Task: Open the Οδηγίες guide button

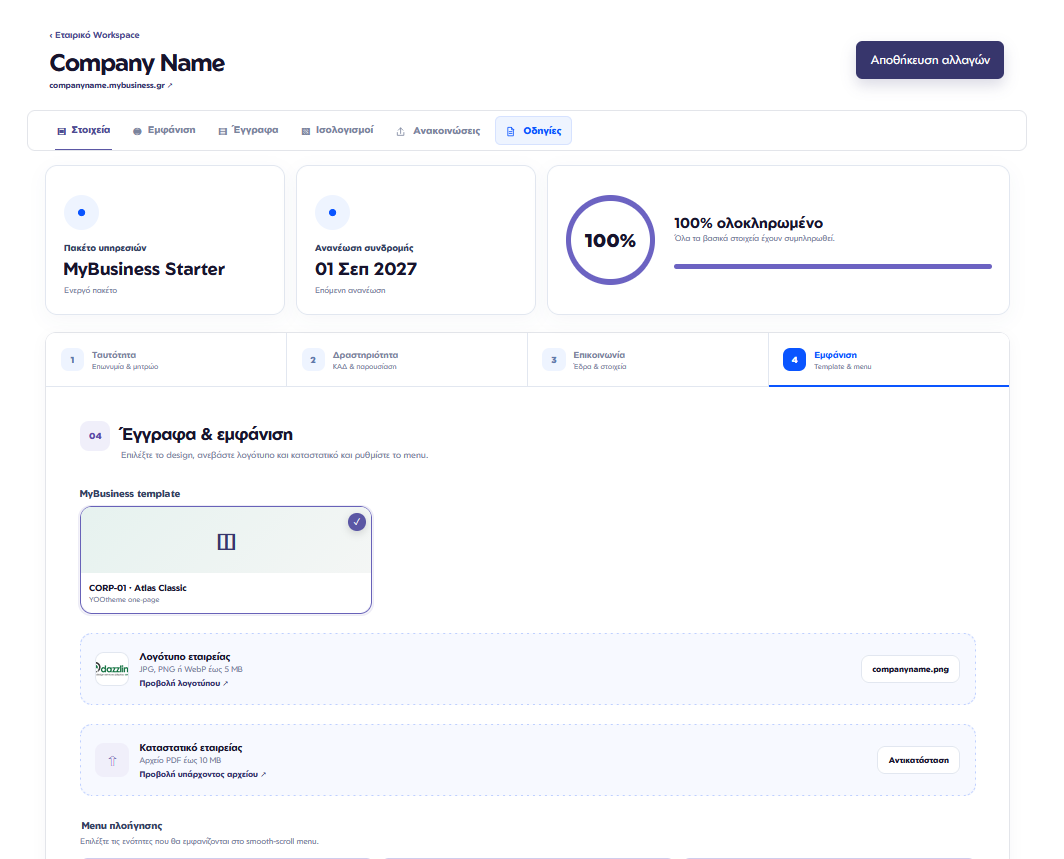Action: [x=533, y=131]
